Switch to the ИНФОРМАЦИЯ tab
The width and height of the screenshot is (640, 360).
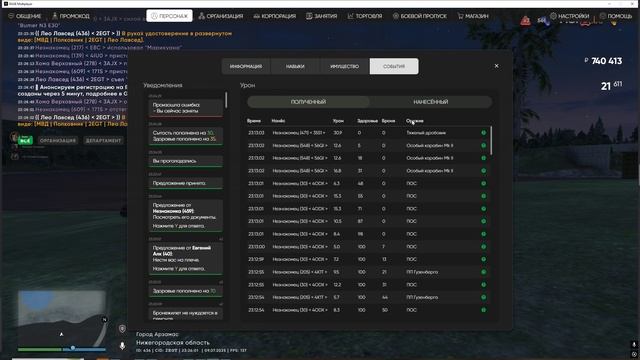pyautogui.click(x=246, y=66)
